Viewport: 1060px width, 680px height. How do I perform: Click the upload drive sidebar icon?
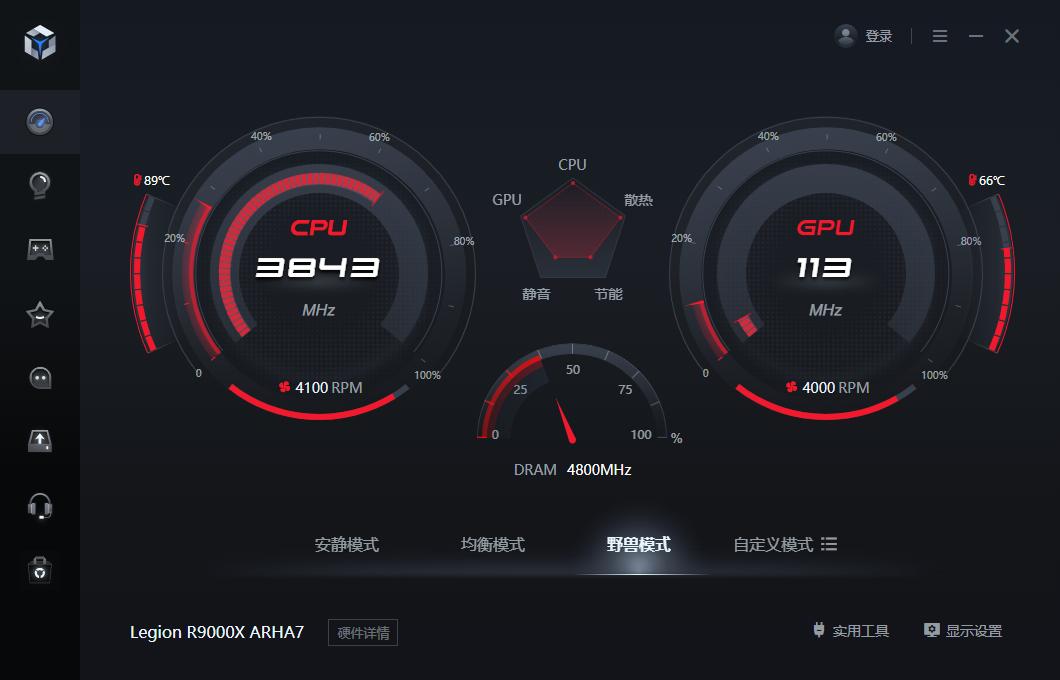40,441
